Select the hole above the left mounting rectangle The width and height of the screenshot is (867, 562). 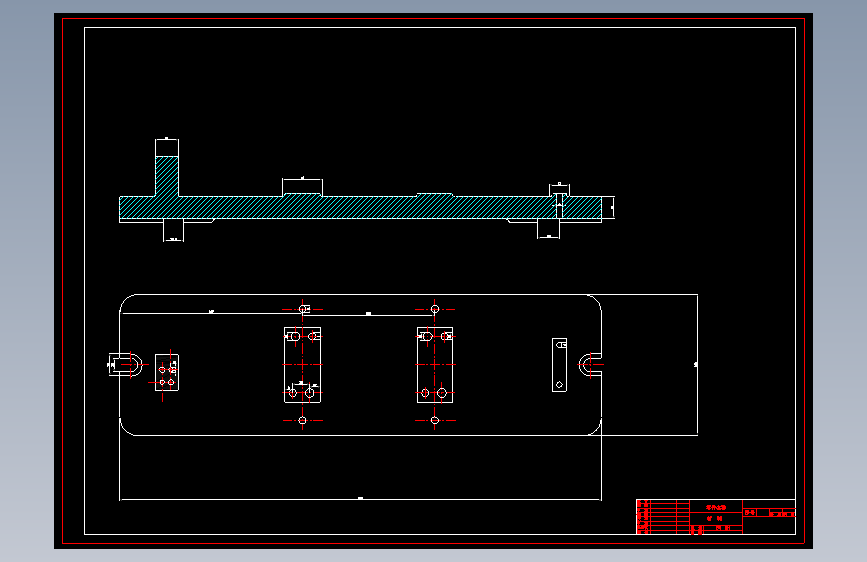302,309
